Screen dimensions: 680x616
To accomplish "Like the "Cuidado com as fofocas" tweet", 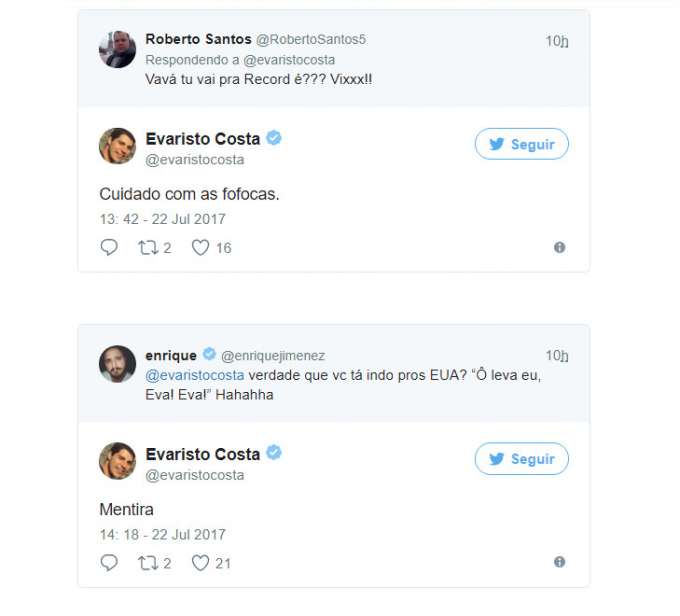I will 201,247.
